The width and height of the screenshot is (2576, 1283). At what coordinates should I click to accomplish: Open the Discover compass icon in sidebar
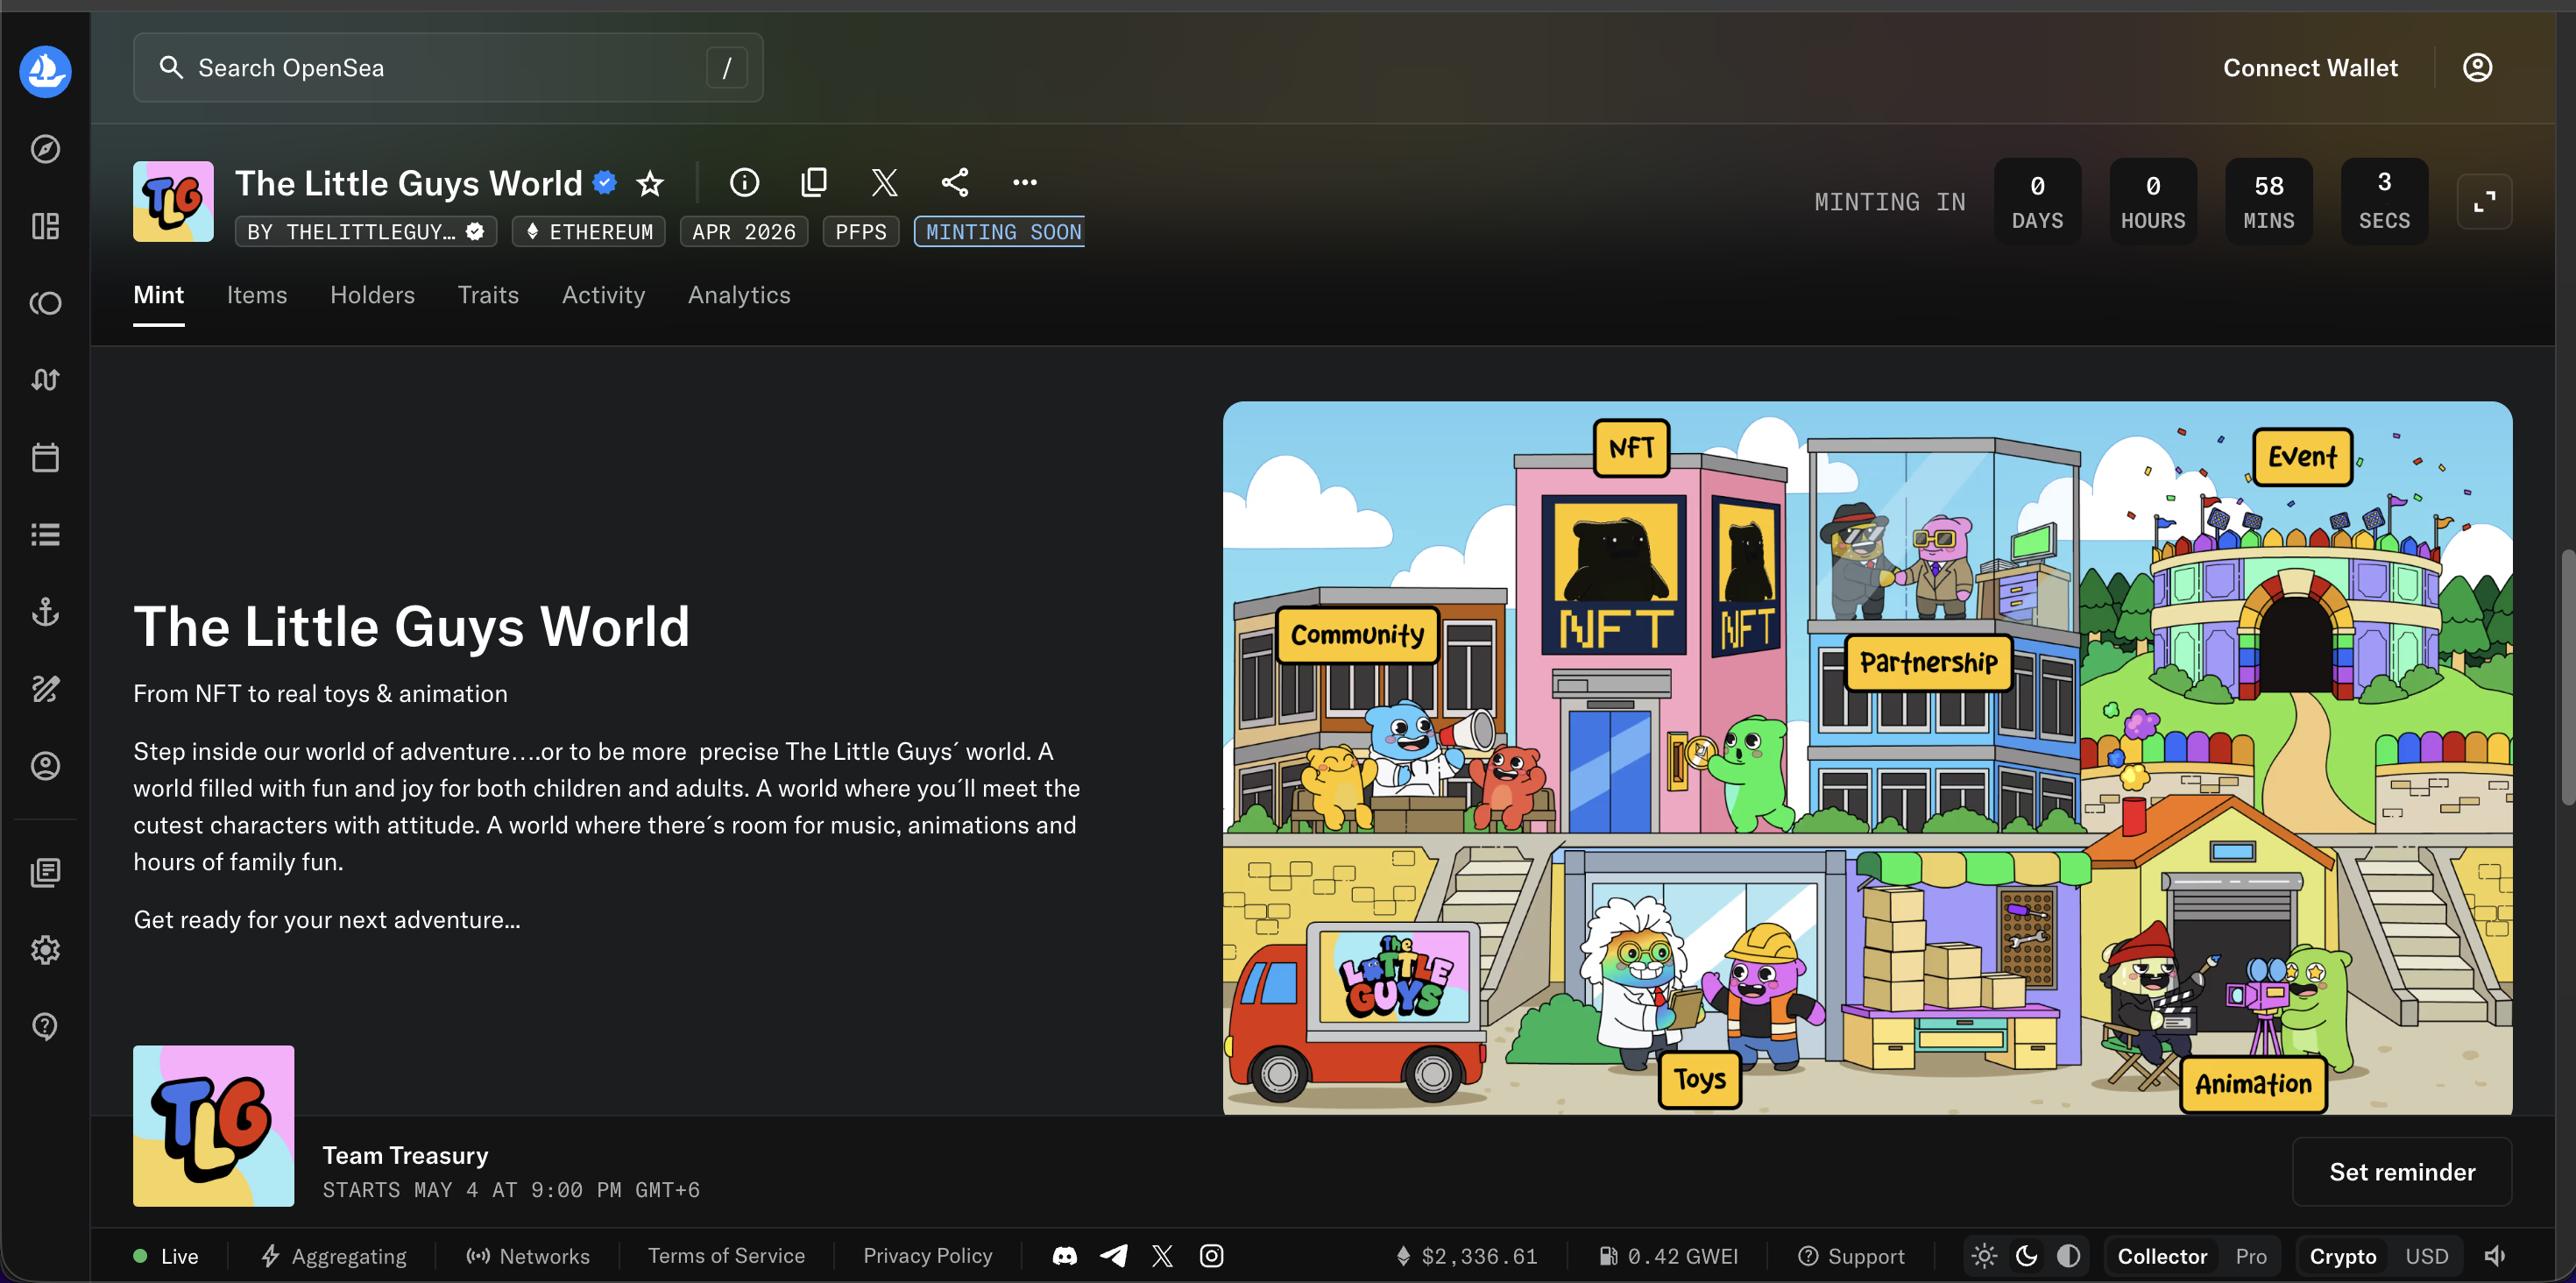point(45,149)
